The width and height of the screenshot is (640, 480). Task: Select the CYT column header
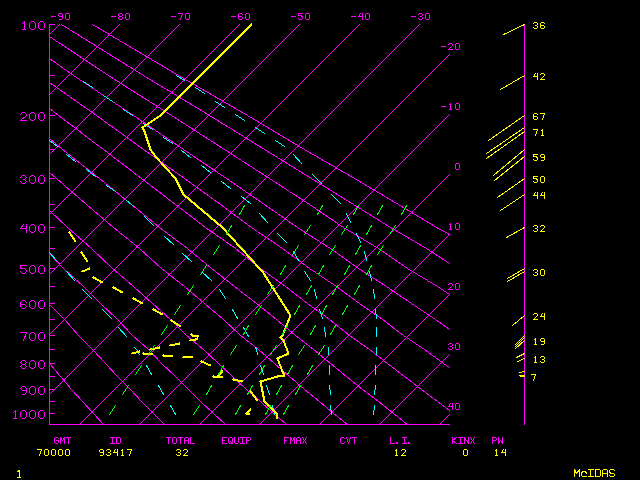pyautogui.click(x=348, y=440)
